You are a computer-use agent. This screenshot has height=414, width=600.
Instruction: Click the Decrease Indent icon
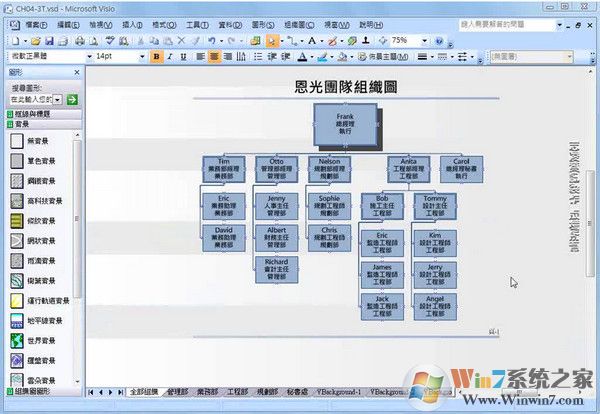(x=272, y=57)
